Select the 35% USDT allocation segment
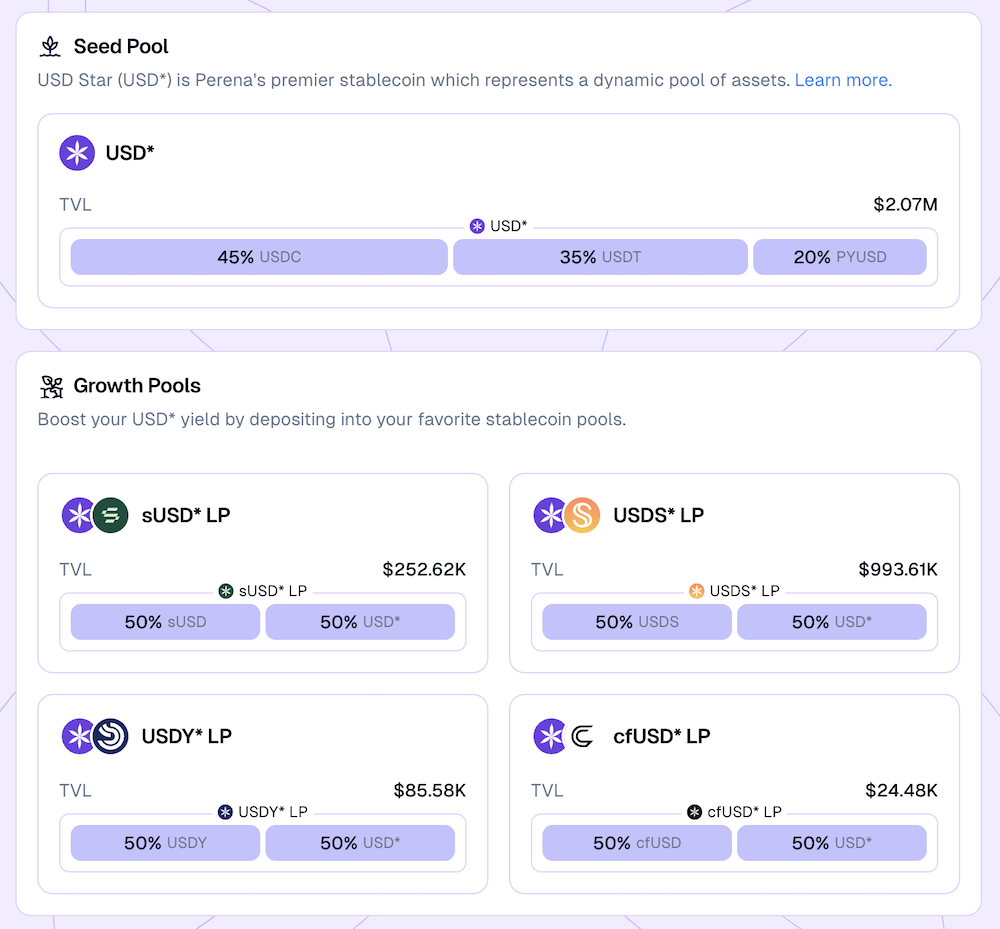Viewport: 1000px width, 929px height. pyautogui.click(x=600, y=257)
